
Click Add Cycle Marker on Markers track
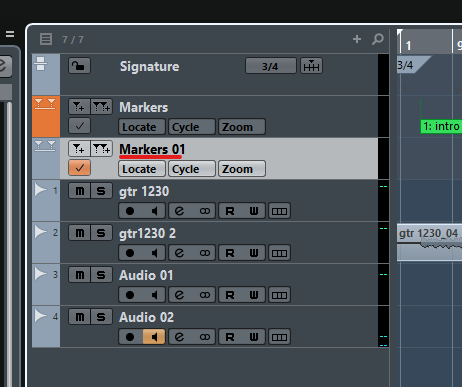tap(101, 107)
